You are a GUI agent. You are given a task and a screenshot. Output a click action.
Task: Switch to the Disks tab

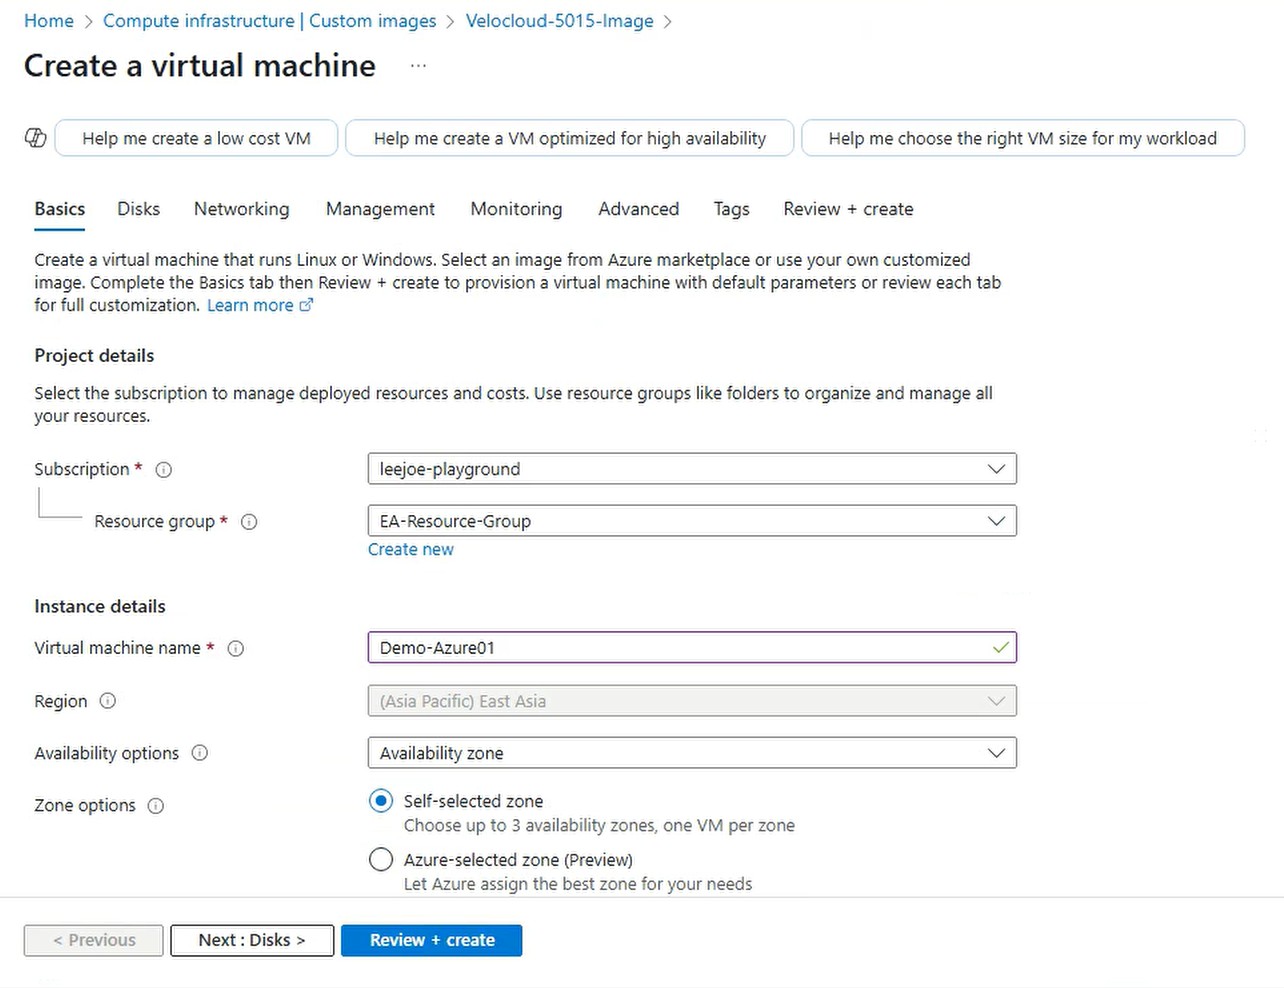[139, 209]
